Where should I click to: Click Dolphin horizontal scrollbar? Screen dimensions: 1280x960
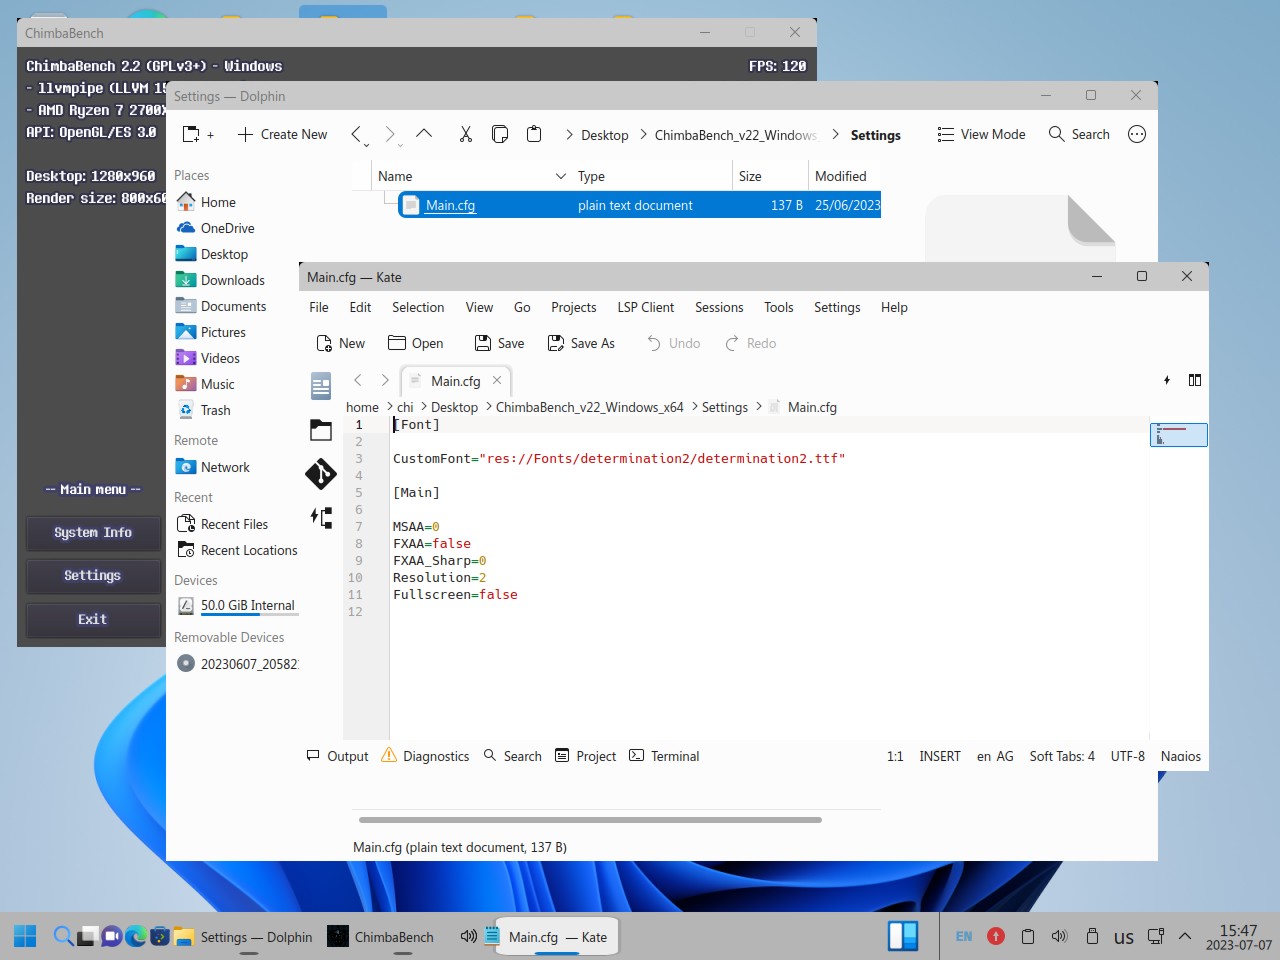[x=590, y=820]
